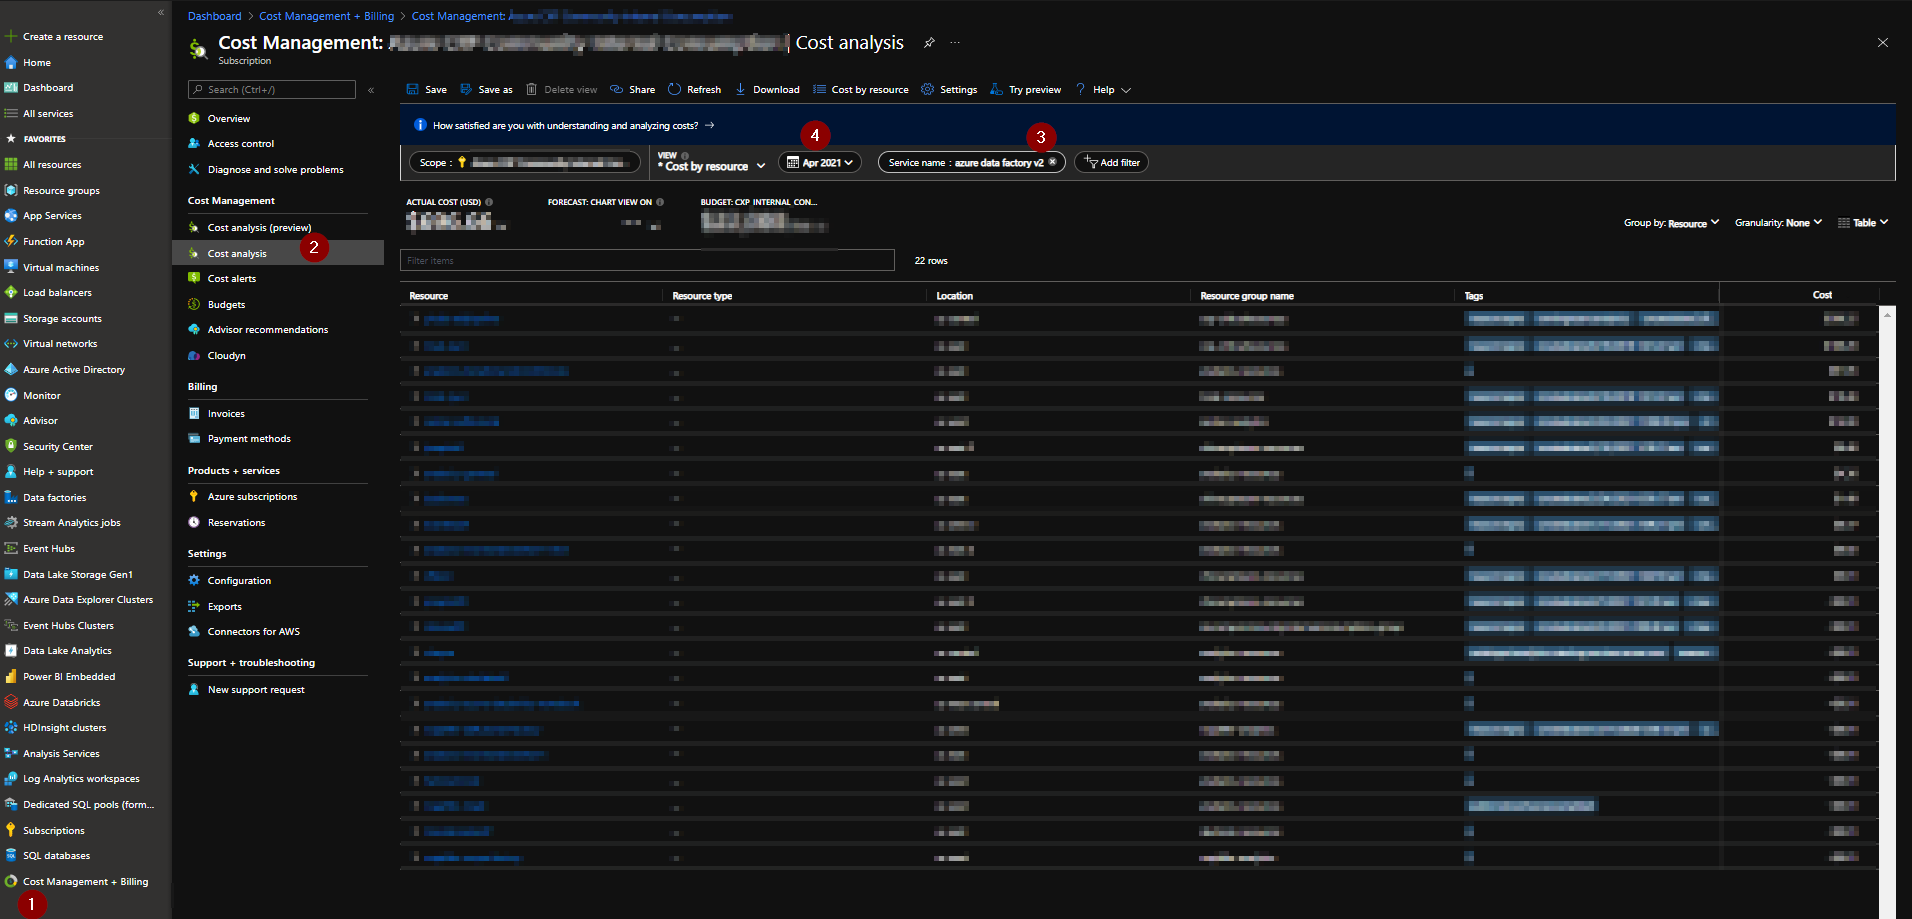Open Home from the left sidebar
Screen dimensions: 1912x919
coord(36,62)
